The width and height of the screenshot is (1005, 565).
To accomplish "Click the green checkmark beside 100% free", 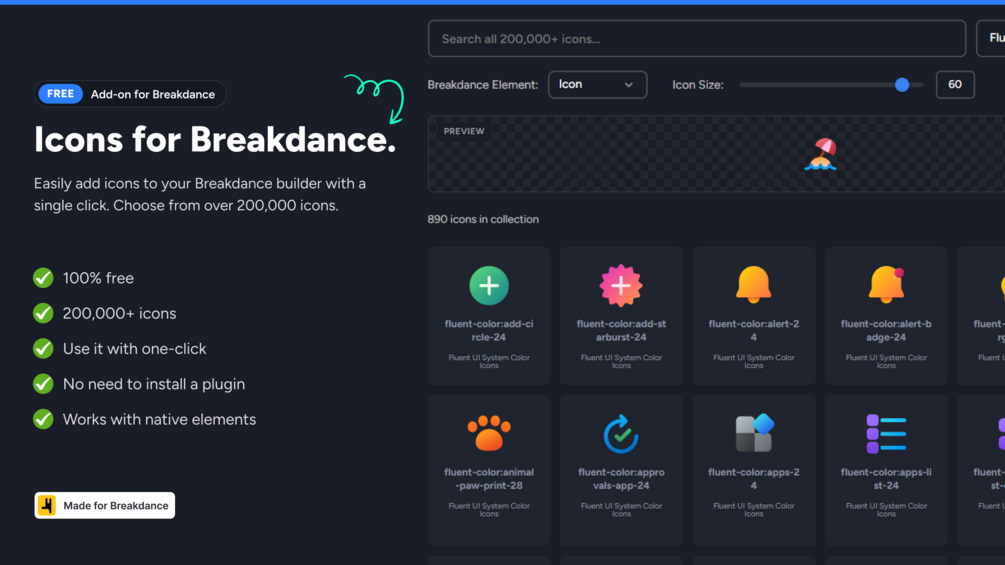I will click(x=43, y=277).
